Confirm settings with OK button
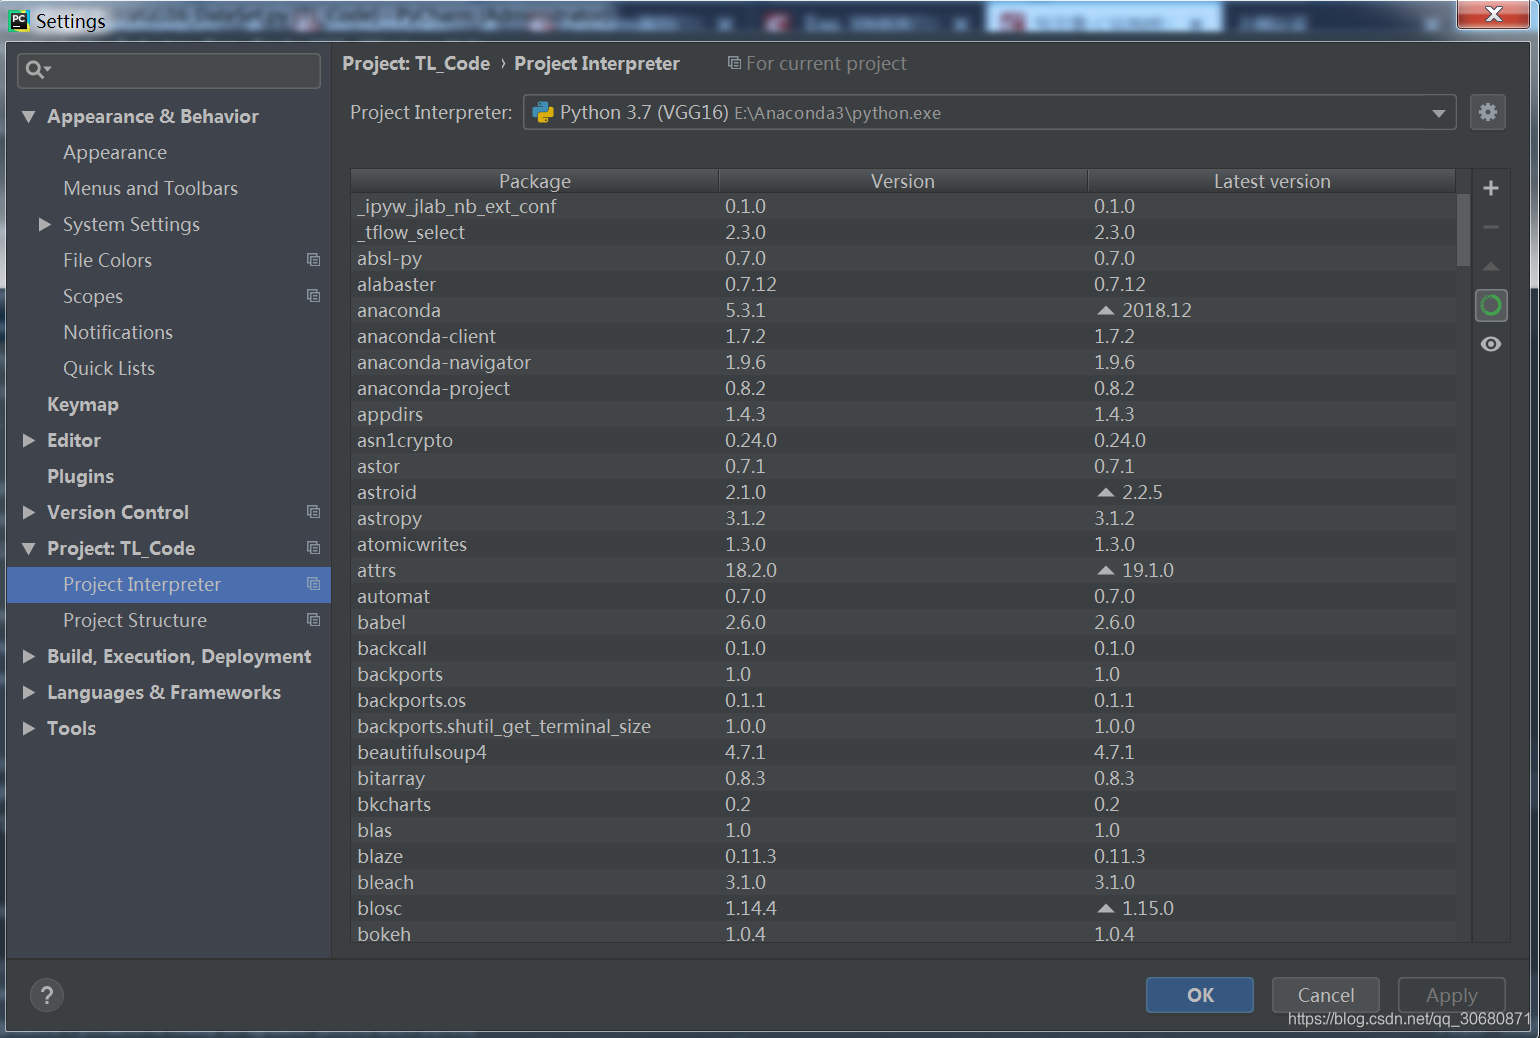The height and width of the screenshot is (1038, 1540). pyautogui.click(x=1200, y=995)
